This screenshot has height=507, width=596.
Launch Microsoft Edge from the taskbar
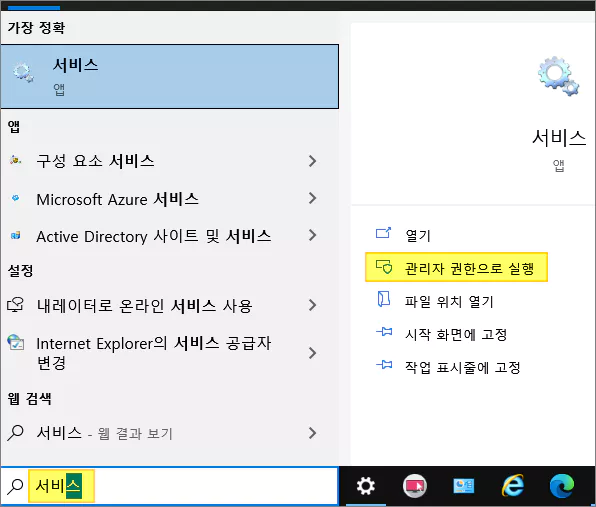click(562, 486)
